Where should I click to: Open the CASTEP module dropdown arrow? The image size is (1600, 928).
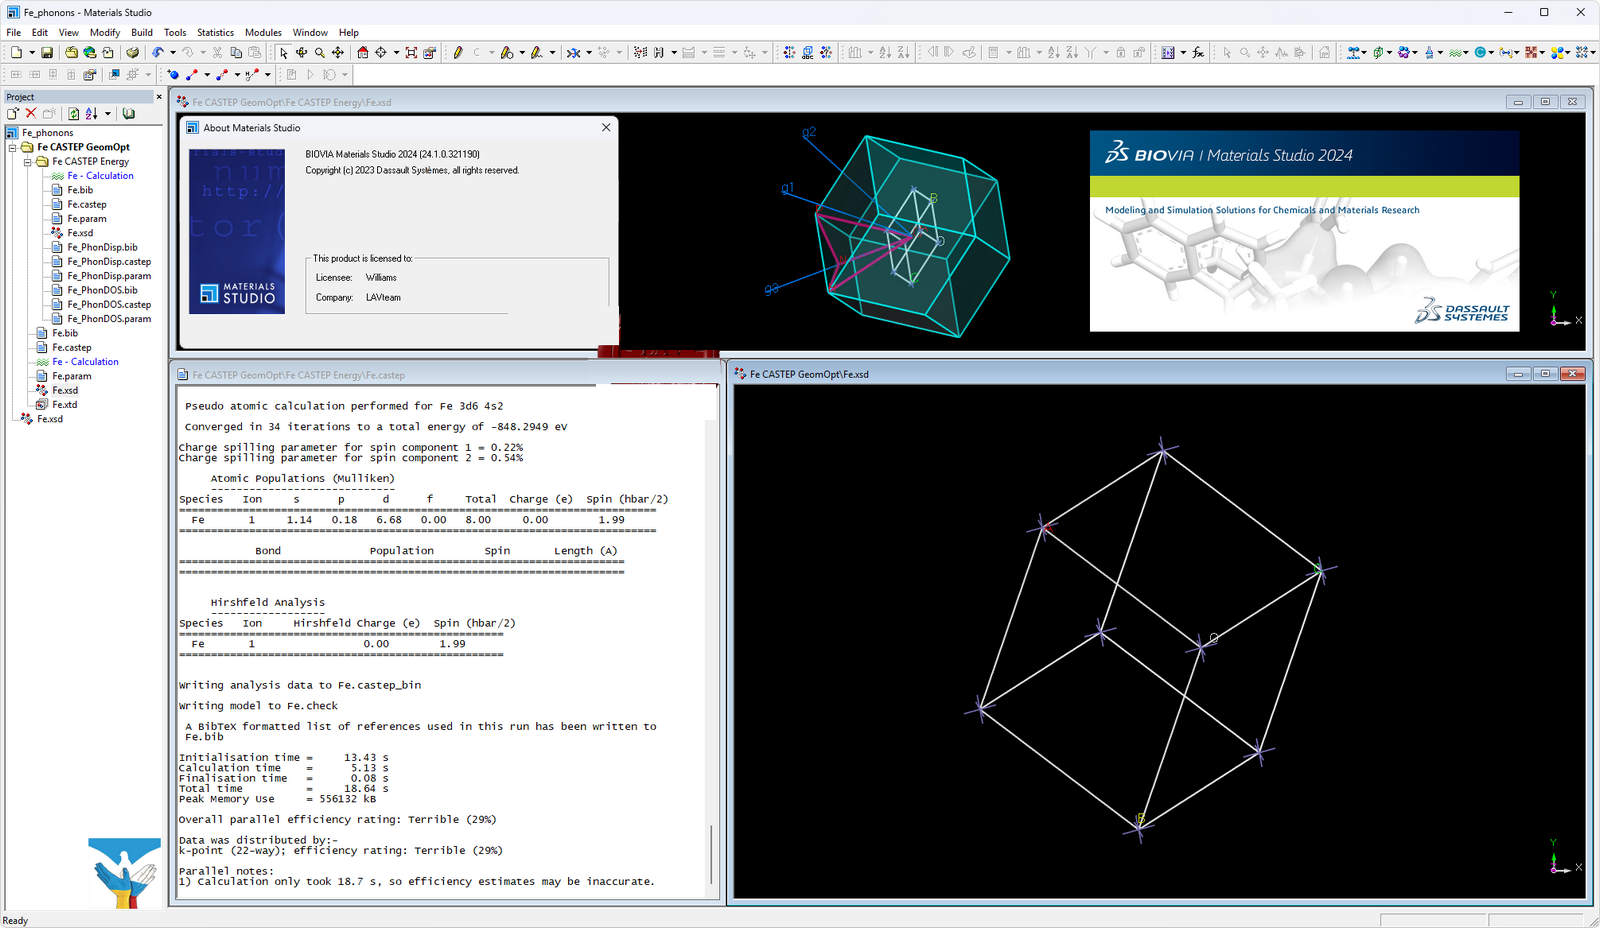(x=1466, y=52)
